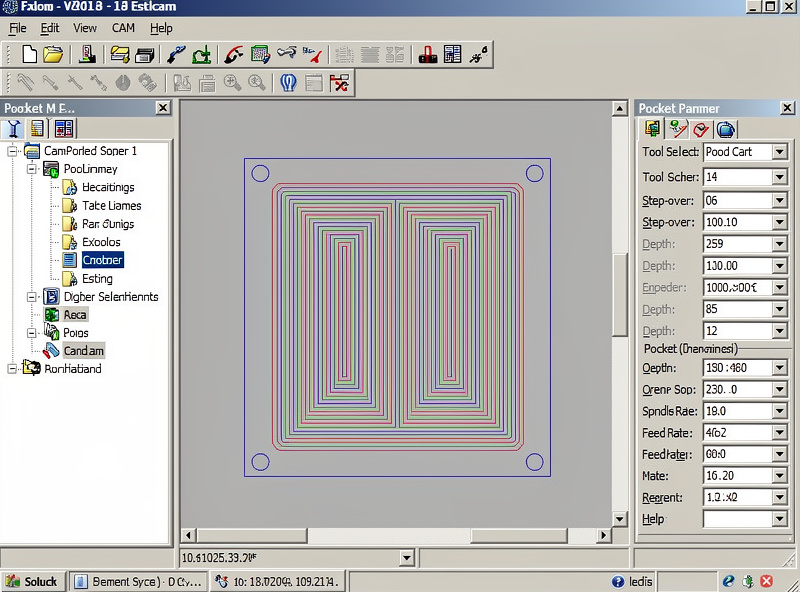Click the yellow layered card toolbar icon
The height and width of the screenshot is (592, 800).
(119, 54)
